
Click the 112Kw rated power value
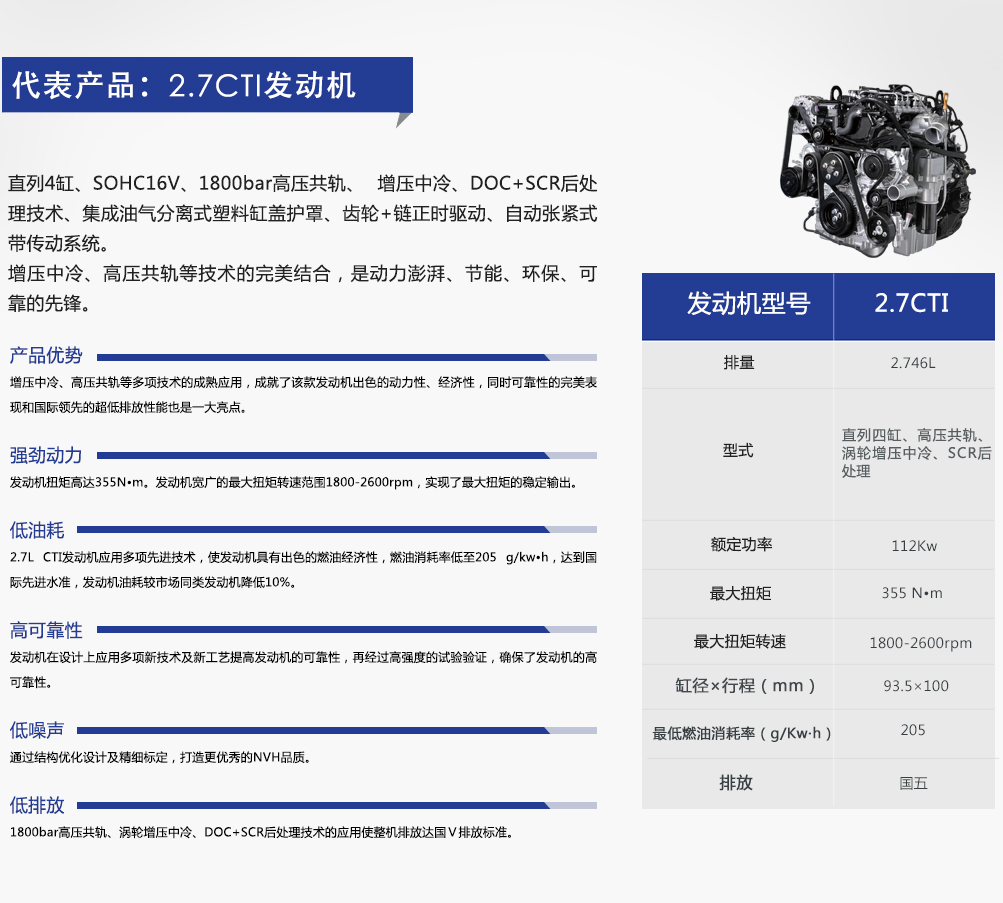914,546
